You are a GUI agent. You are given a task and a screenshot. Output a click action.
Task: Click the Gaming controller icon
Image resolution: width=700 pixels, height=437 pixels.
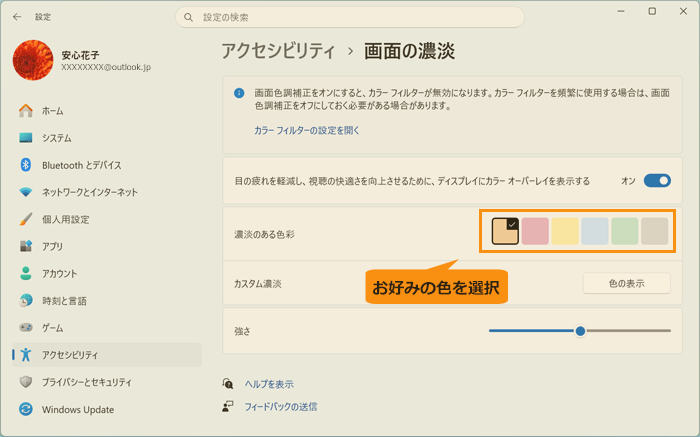point(26,328)
